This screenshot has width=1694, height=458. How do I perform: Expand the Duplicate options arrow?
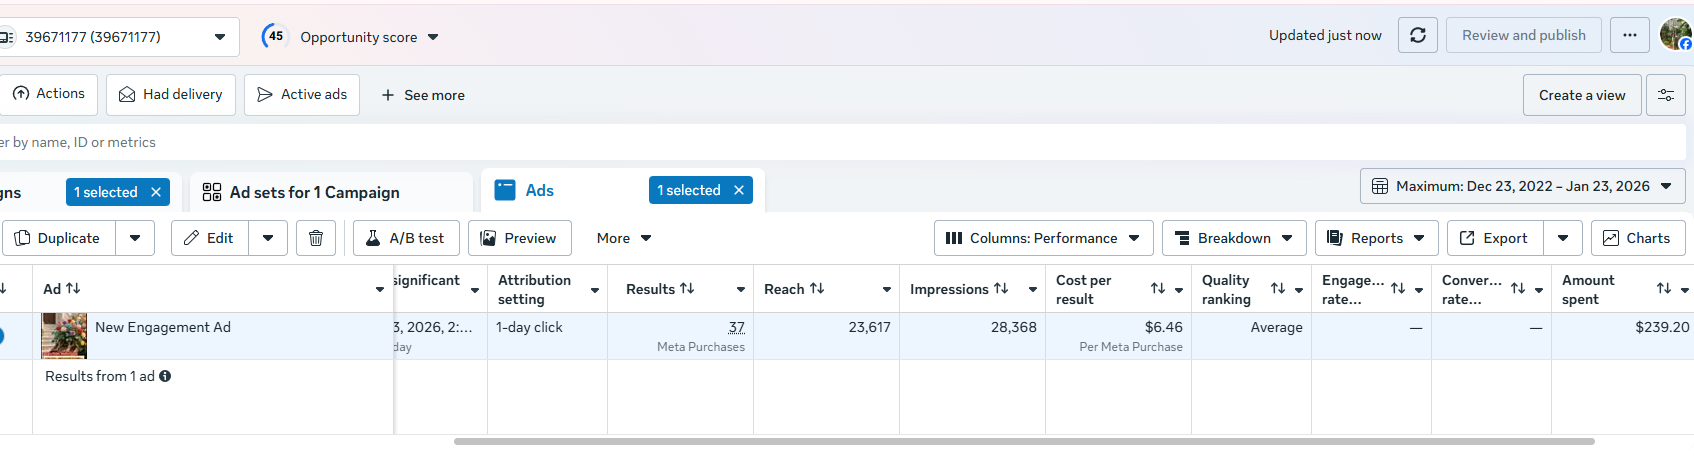click(x=135, y=238)
